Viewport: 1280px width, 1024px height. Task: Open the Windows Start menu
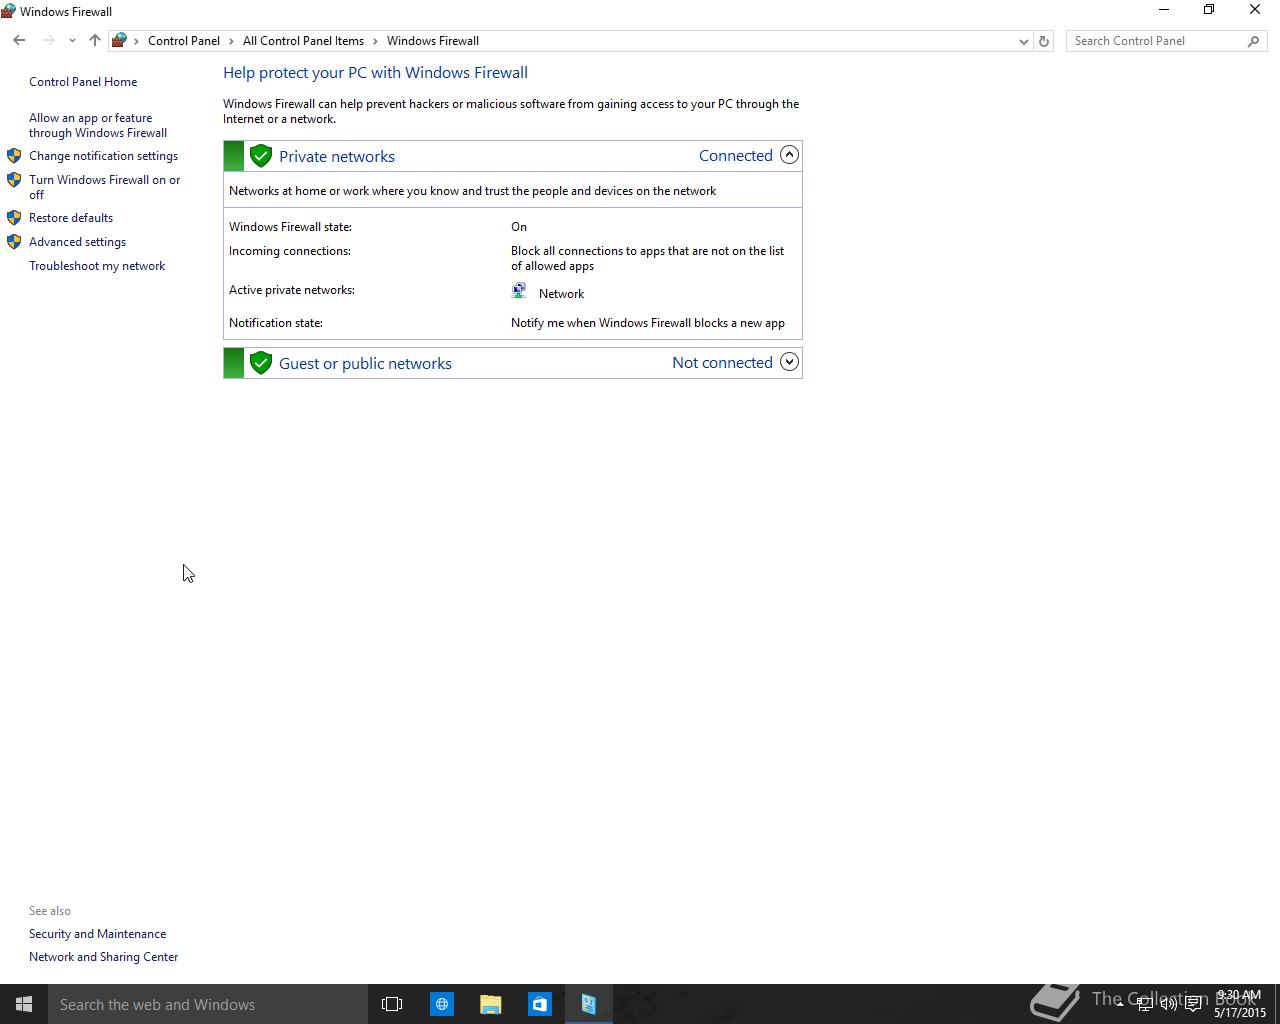tap(24, 1004)
